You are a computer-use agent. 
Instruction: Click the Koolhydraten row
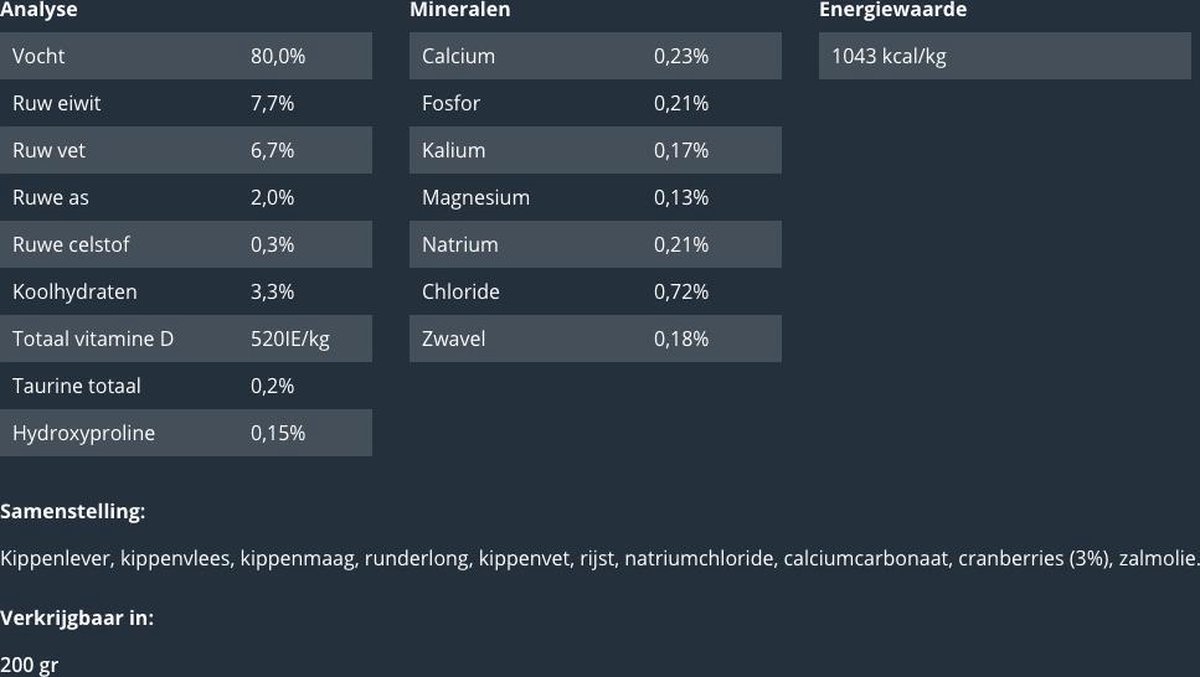pyautogui.click(x=185, y=292)
